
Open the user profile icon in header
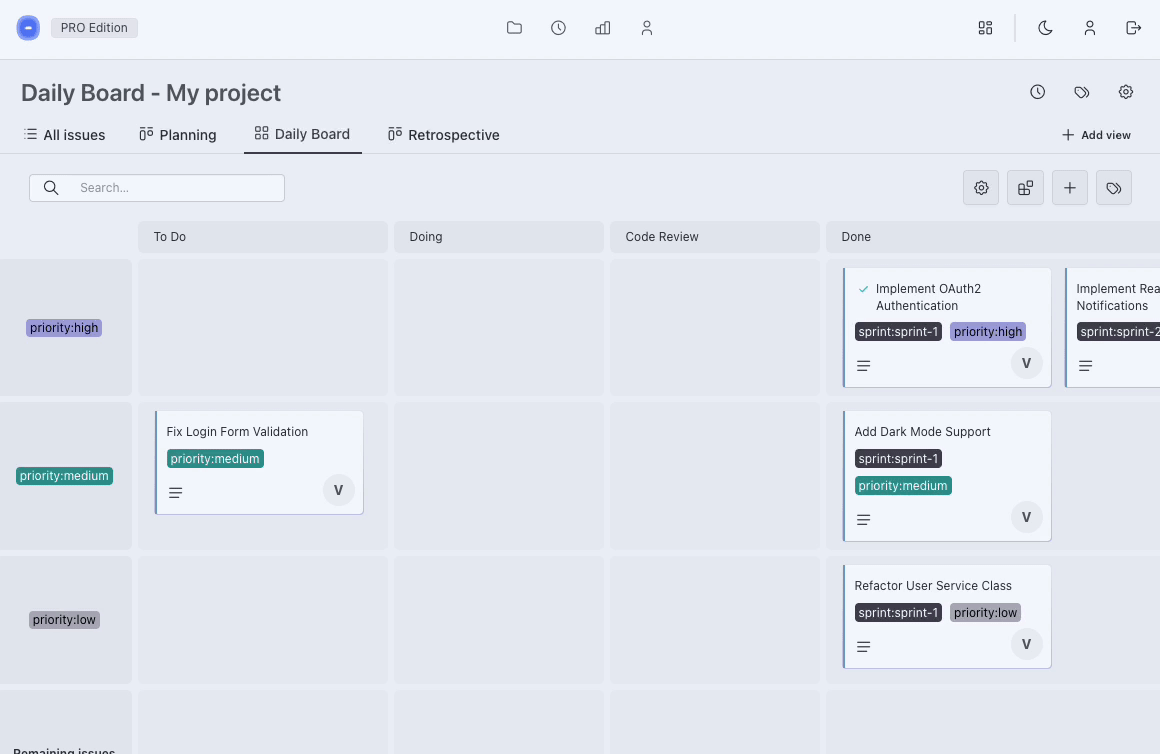pyautogui.click(x=1090, y=28)
